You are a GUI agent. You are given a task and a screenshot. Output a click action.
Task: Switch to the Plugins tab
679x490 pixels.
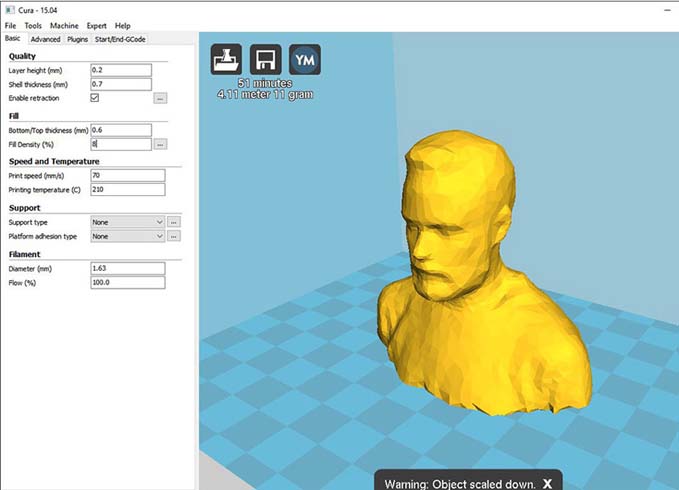78,39
